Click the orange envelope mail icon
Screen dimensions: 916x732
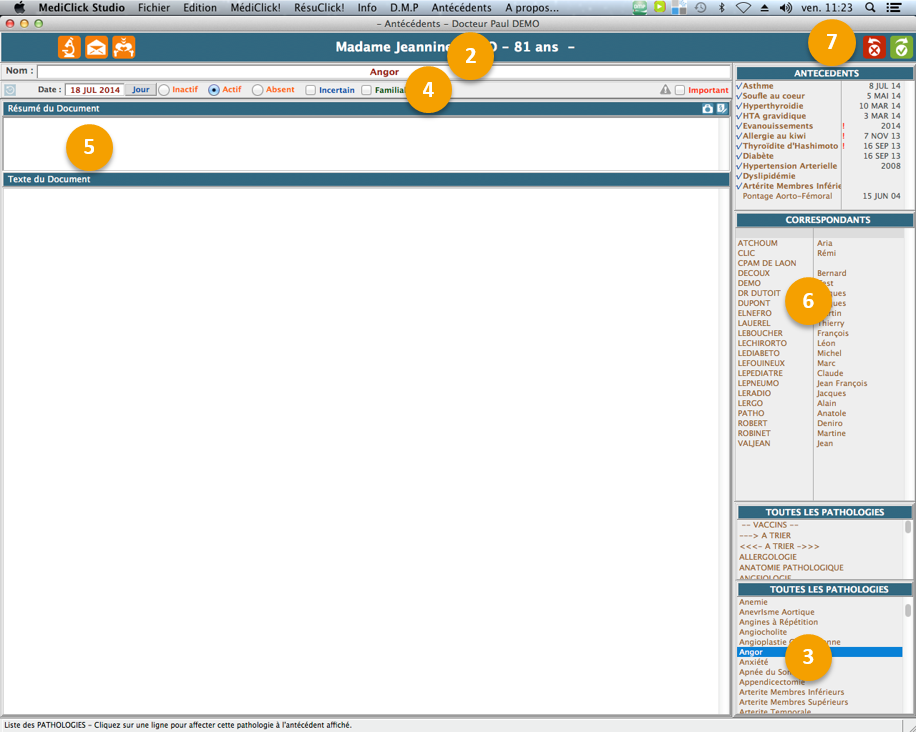96,47
